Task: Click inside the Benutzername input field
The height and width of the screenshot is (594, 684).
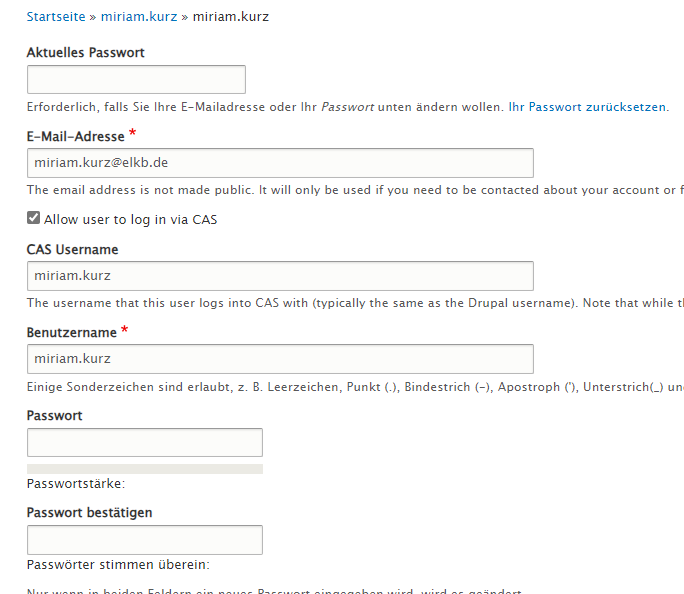Action: [280, 359]
